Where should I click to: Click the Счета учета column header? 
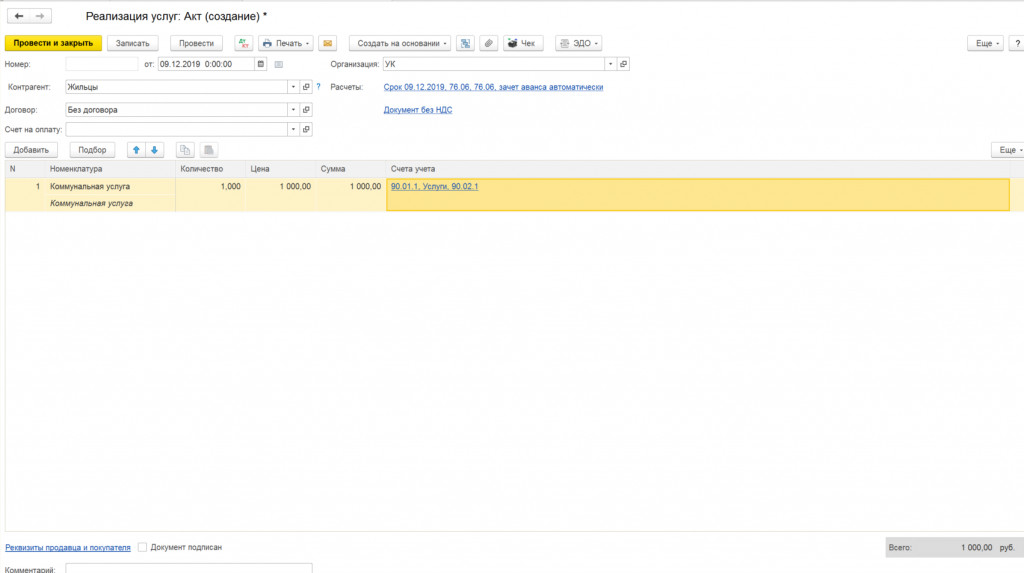[x=697, y=169]
